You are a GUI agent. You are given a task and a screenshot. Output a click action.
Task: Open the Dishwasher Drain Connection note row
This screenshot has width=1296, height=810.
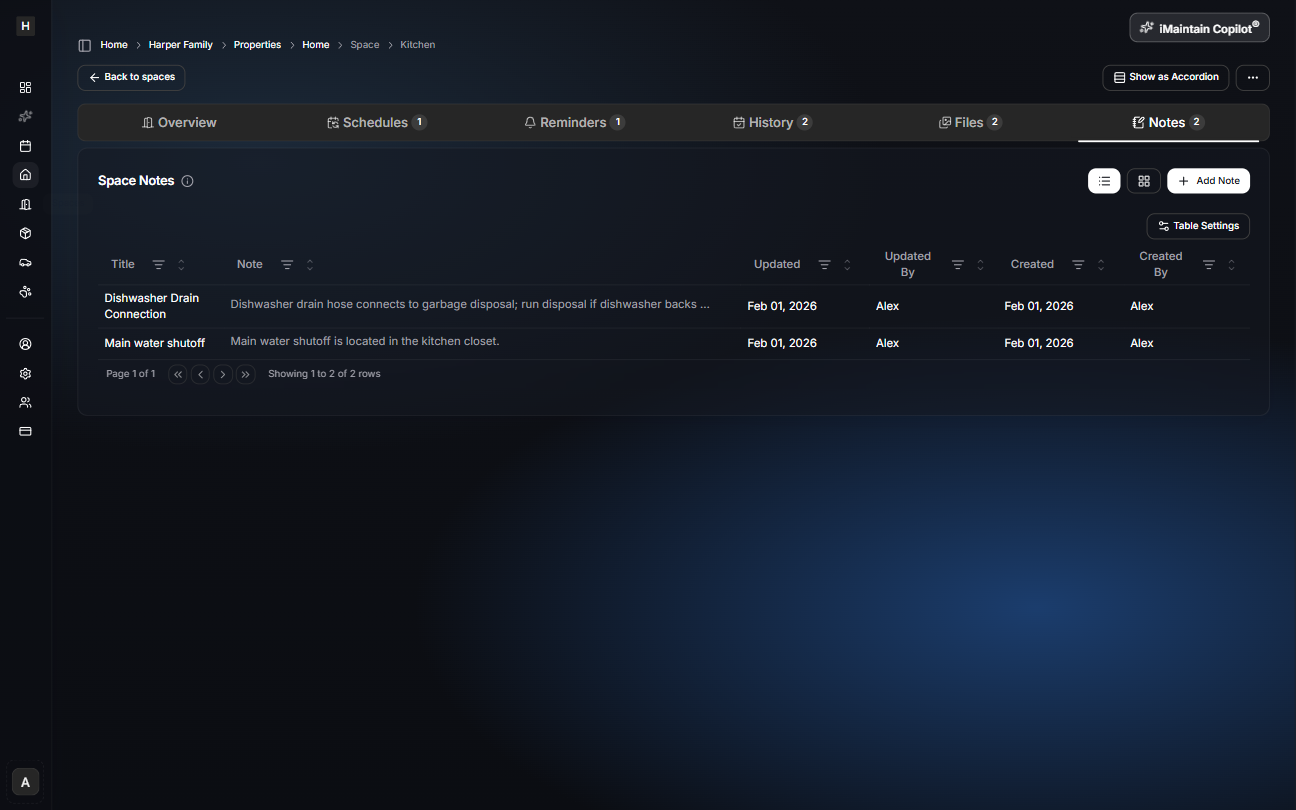click(x=152, y=306)
